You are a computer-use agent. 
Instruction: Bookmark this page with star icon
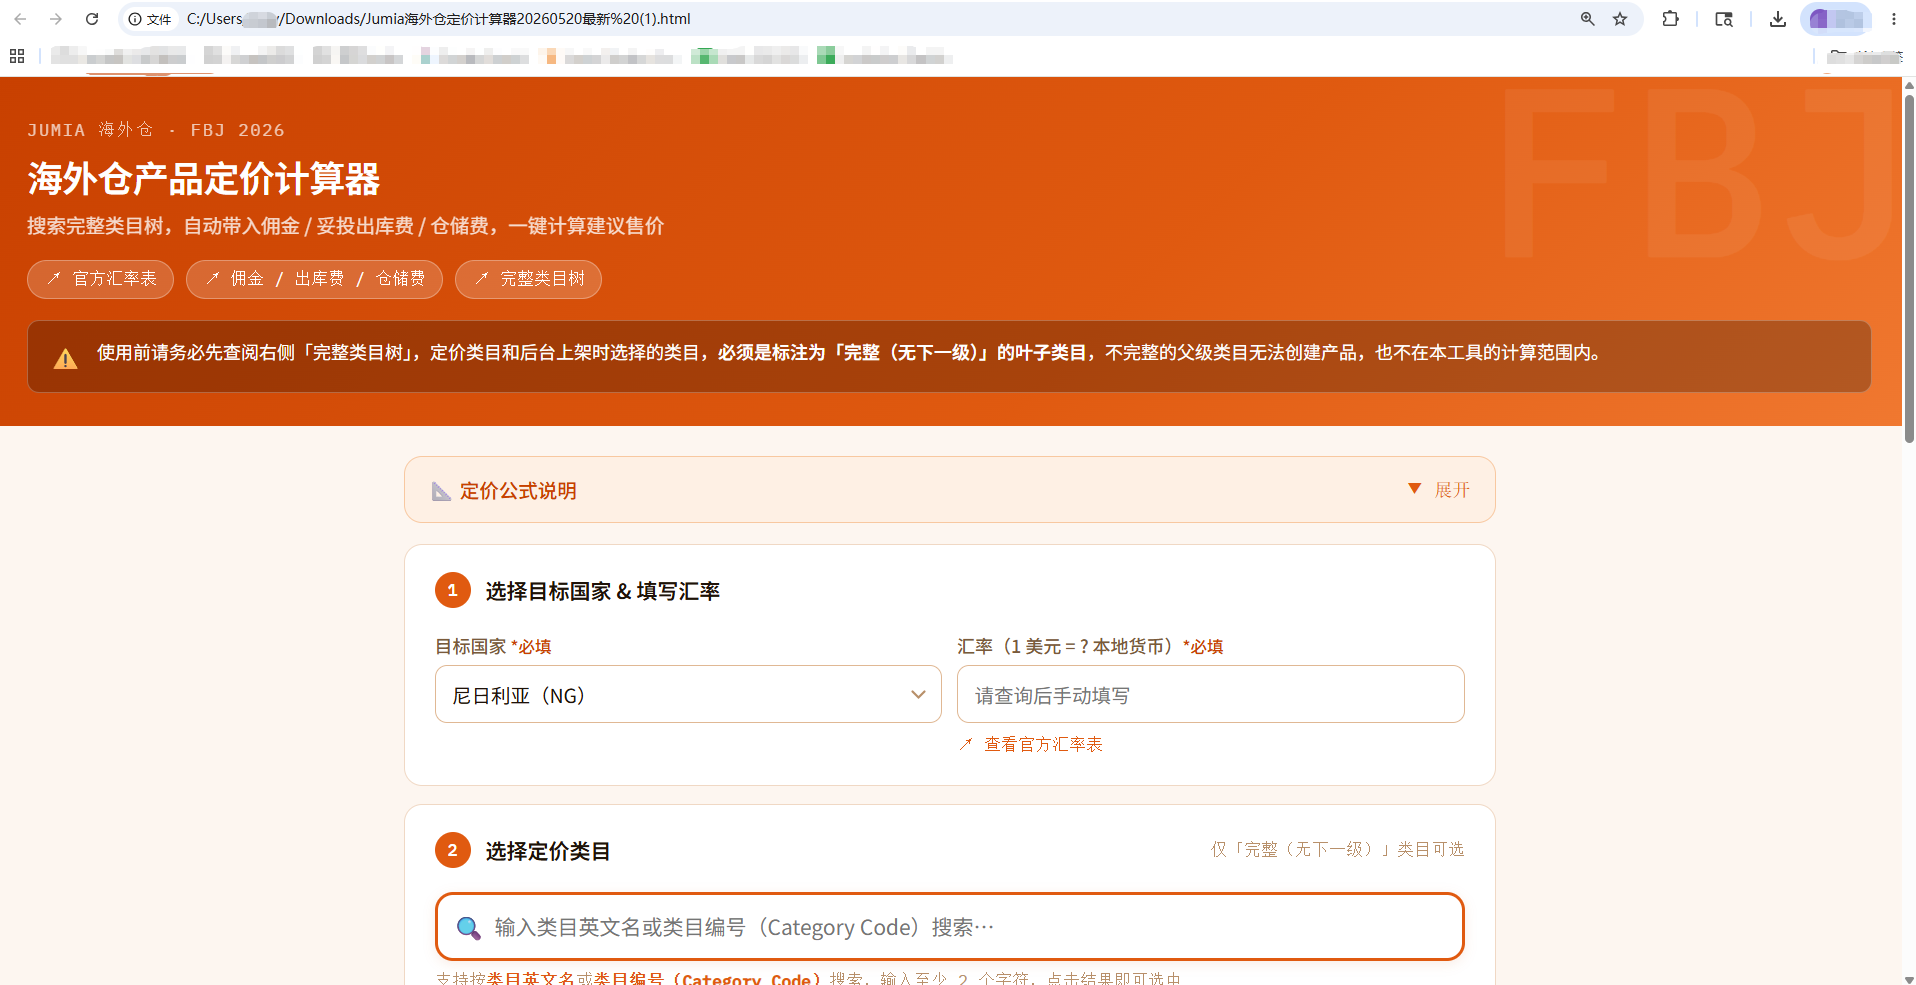(x=1620, y=19)
